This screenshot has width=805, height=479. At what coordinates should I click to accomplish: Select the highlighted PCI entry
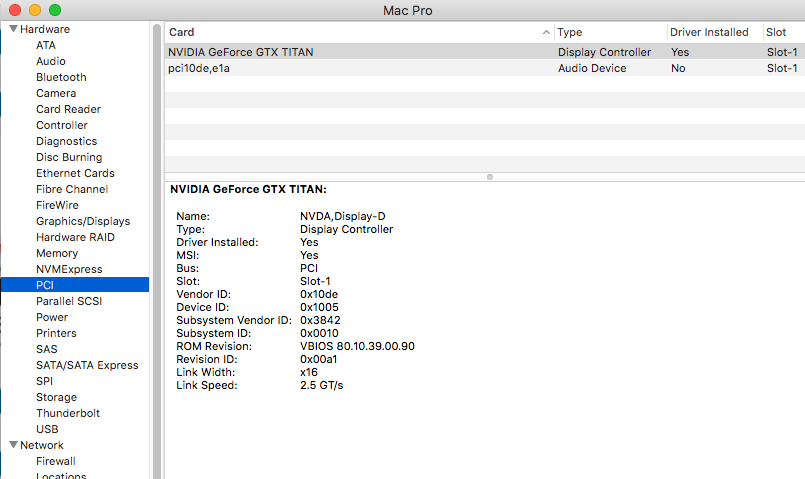75,285
